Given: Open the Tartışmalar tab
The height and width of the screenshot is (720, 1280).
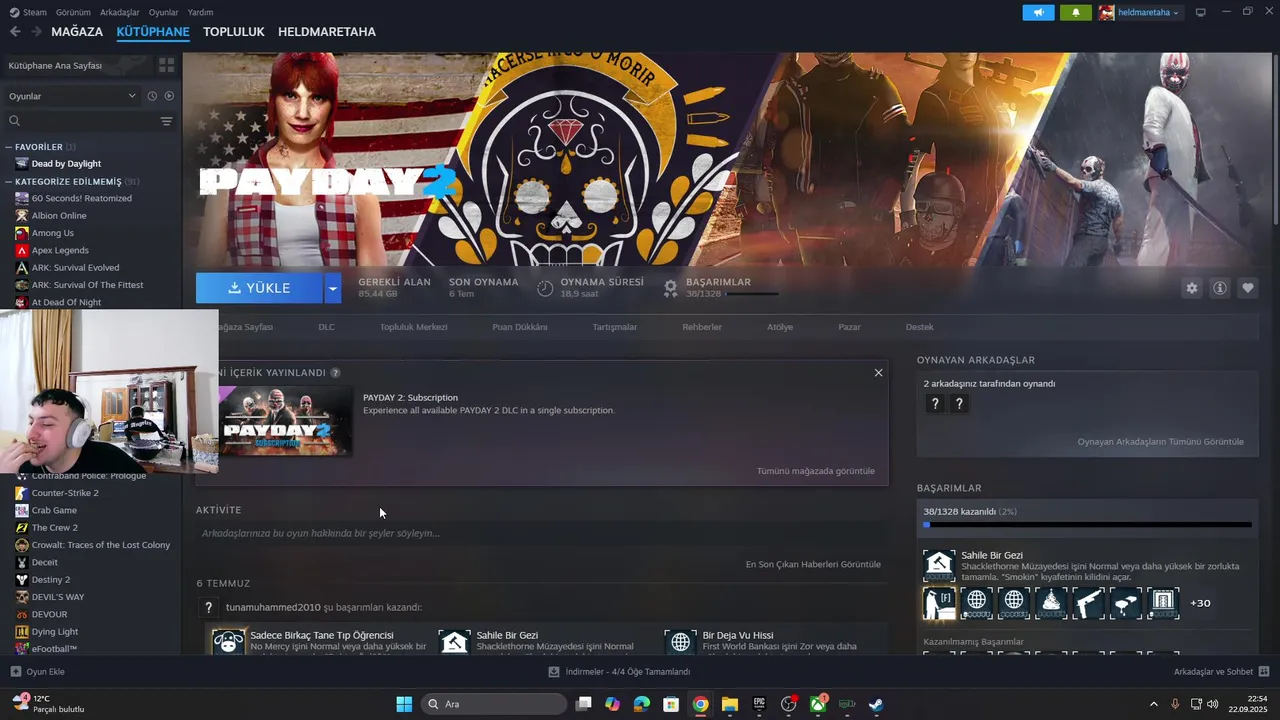Looking at the screenshot, I should 614,327.
